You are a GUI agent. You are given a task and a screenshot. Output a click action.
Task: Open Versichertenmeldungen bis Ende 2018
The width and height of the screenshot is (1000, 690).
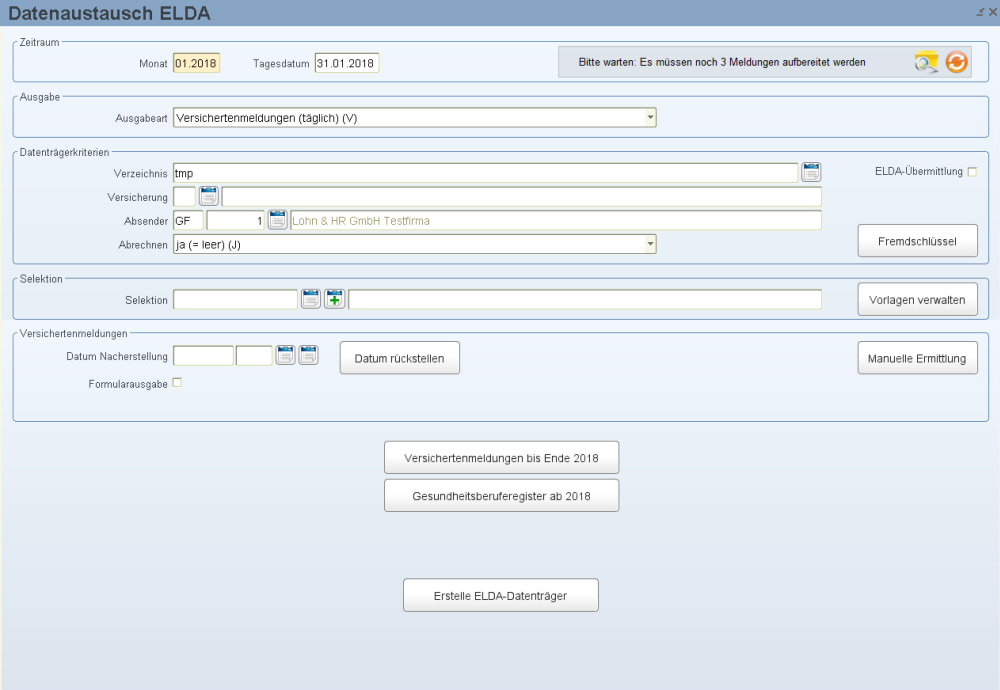(501, 458)
